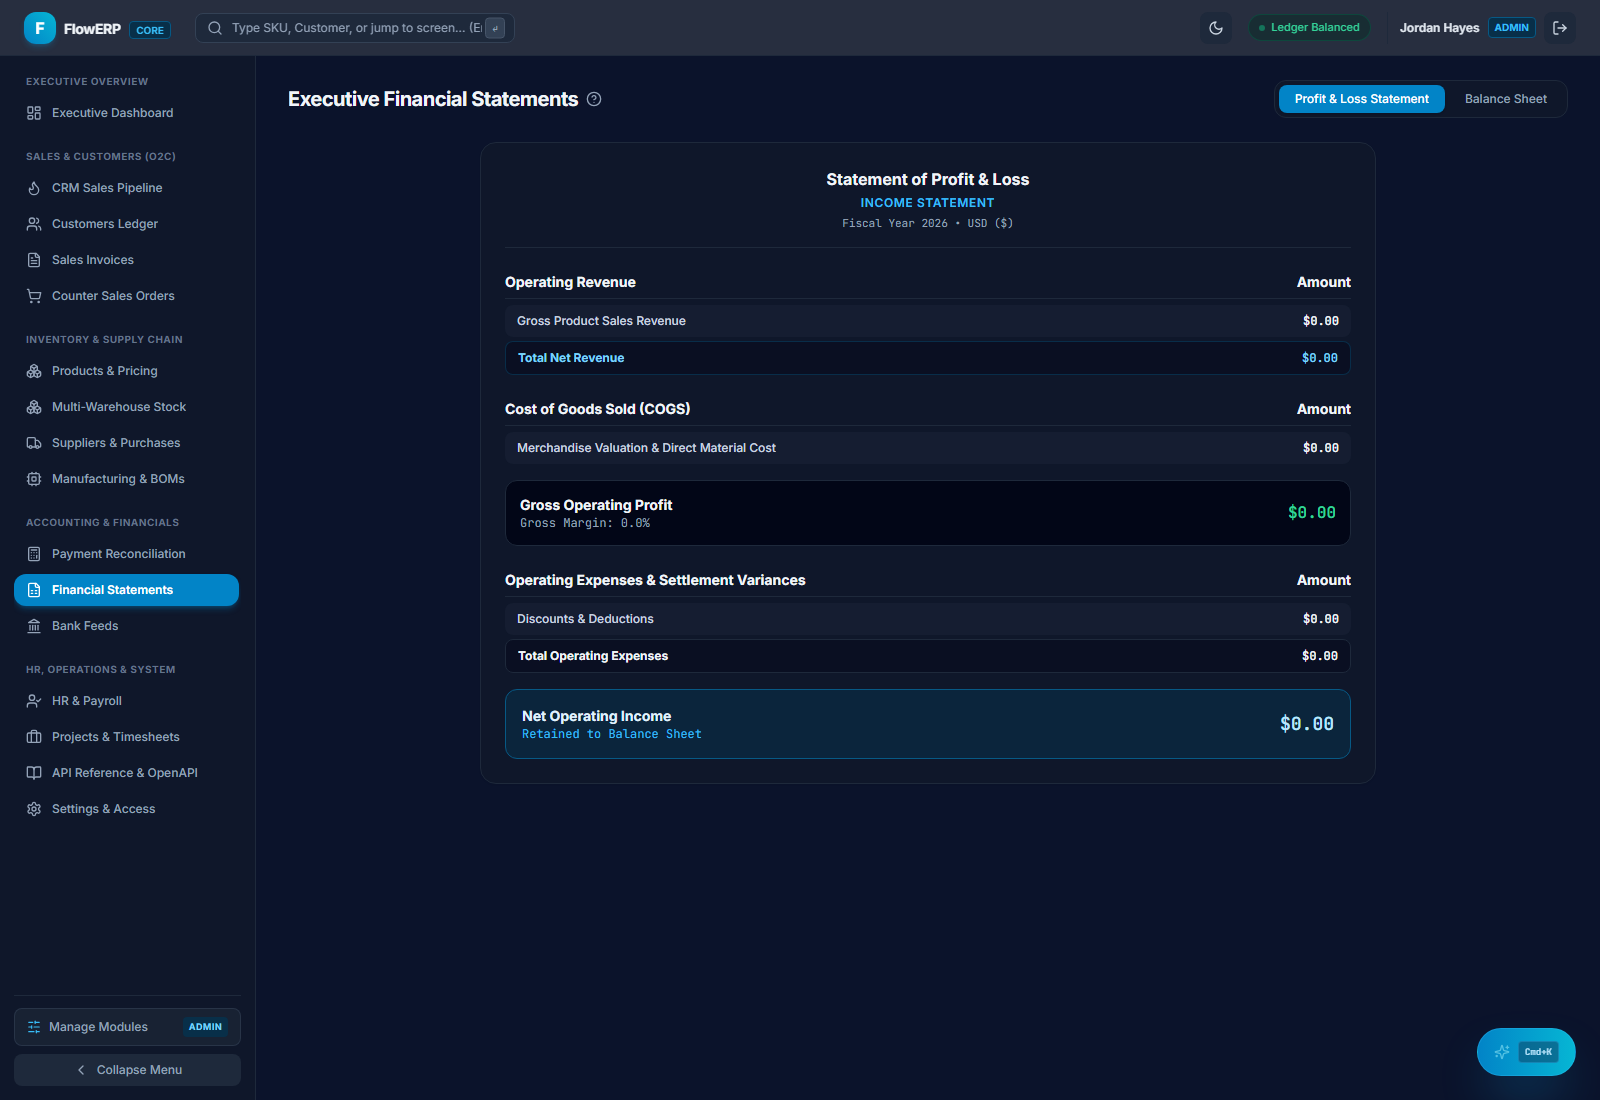Open help icon next to Executive Financial Statements

[594, 99]
